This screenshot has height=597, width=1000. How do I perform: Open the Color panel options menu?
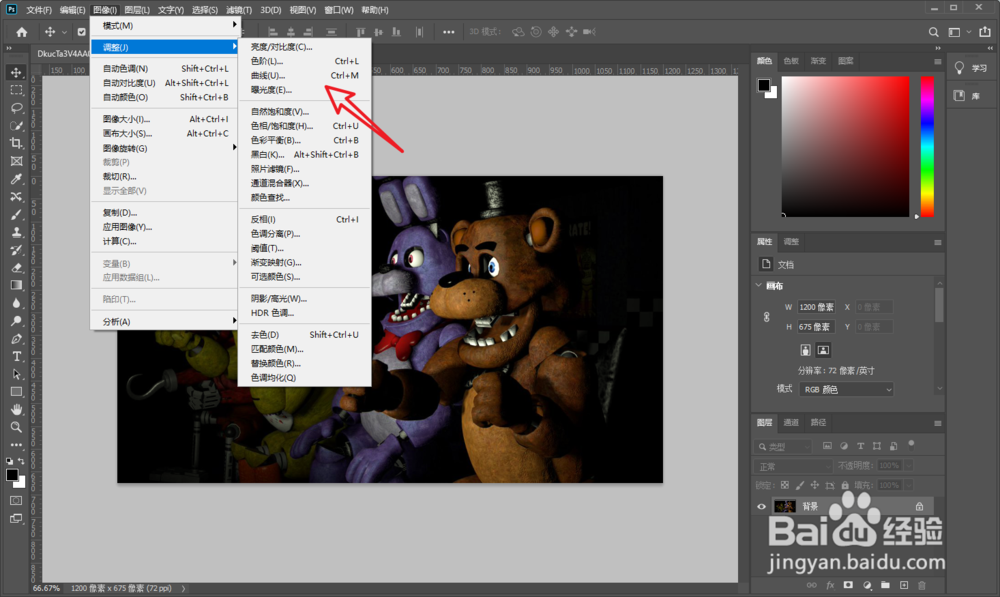click(x=938, y=61)
